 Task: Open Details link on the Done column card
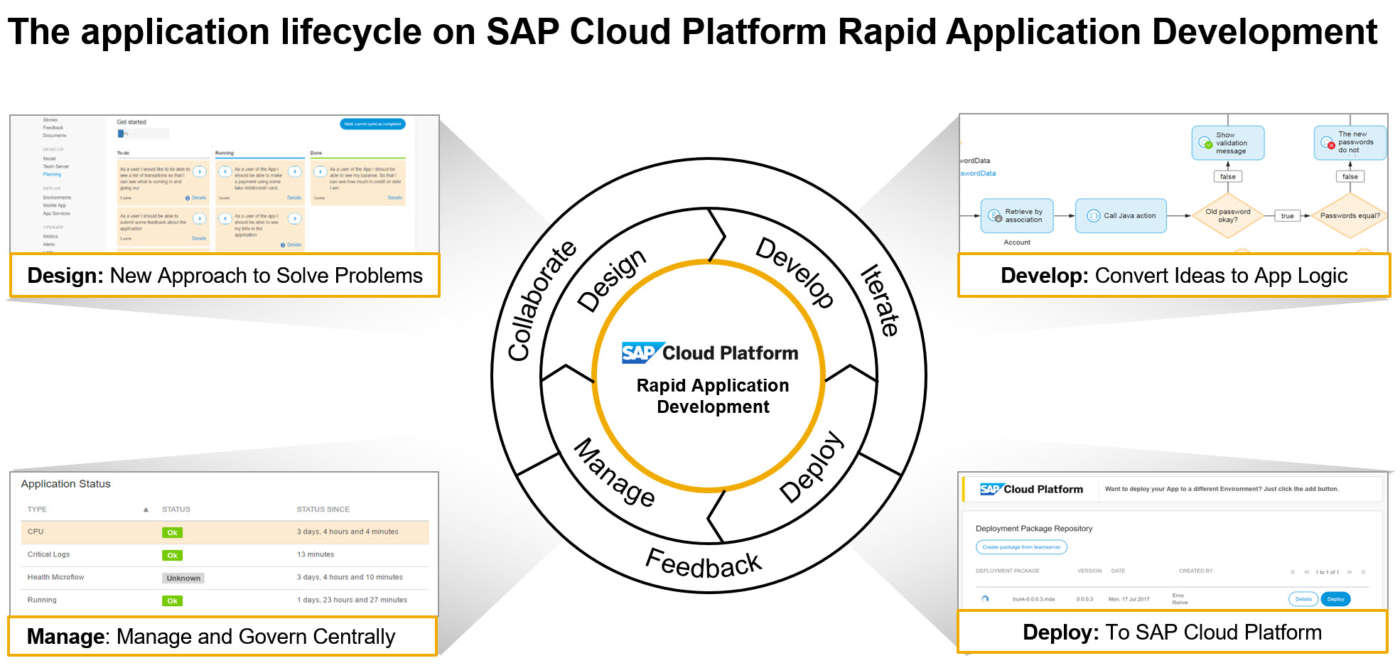click(x=394, y=198)
